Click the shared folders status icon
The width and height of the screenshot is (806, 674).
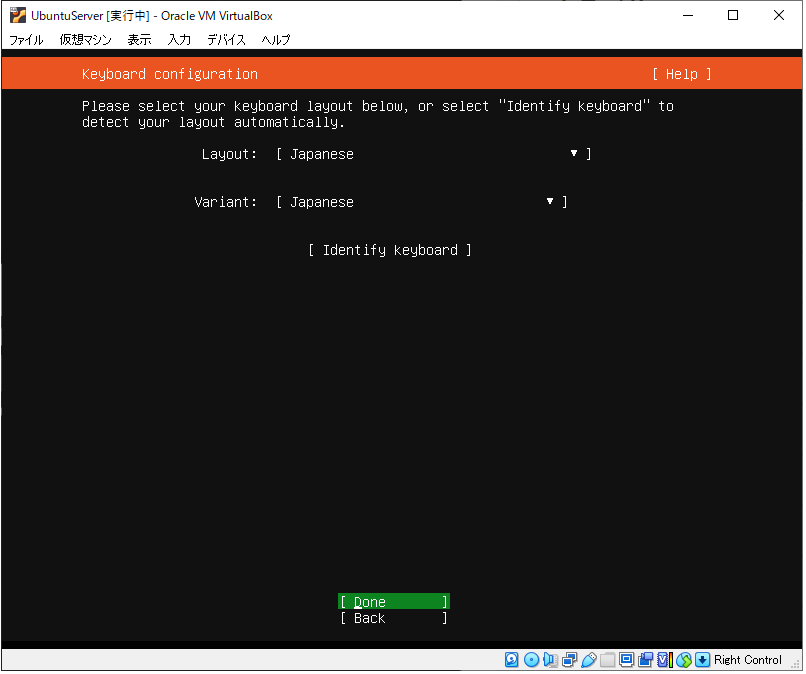tap(607, 660)
